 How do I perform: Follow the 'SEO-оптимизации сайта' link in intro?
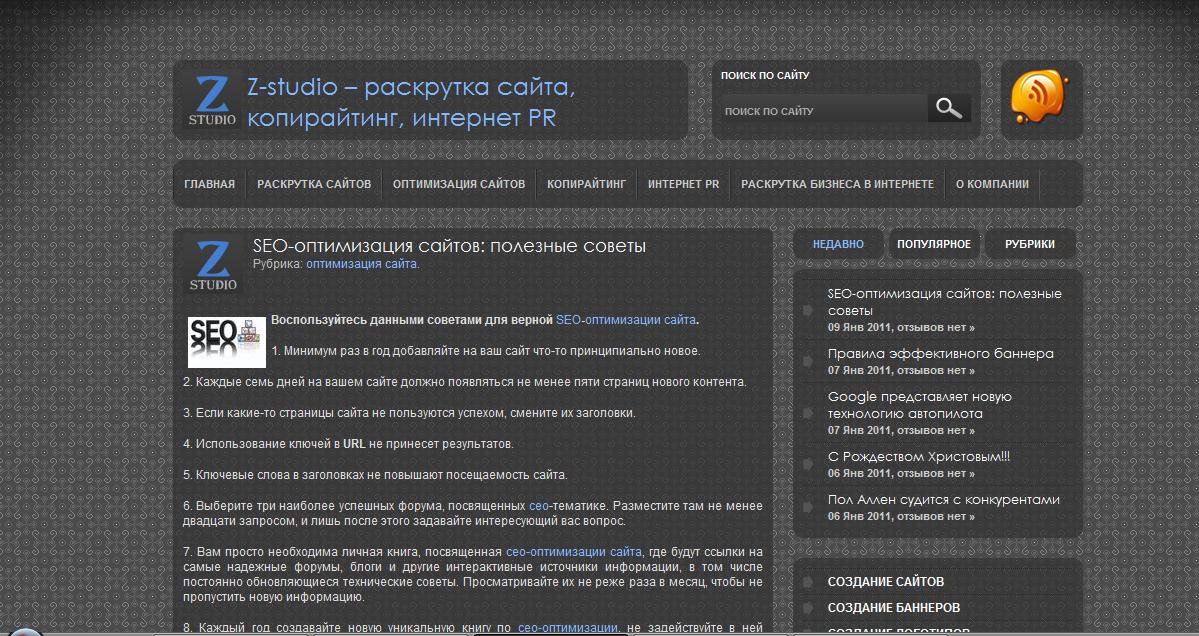tap(625, 320)
